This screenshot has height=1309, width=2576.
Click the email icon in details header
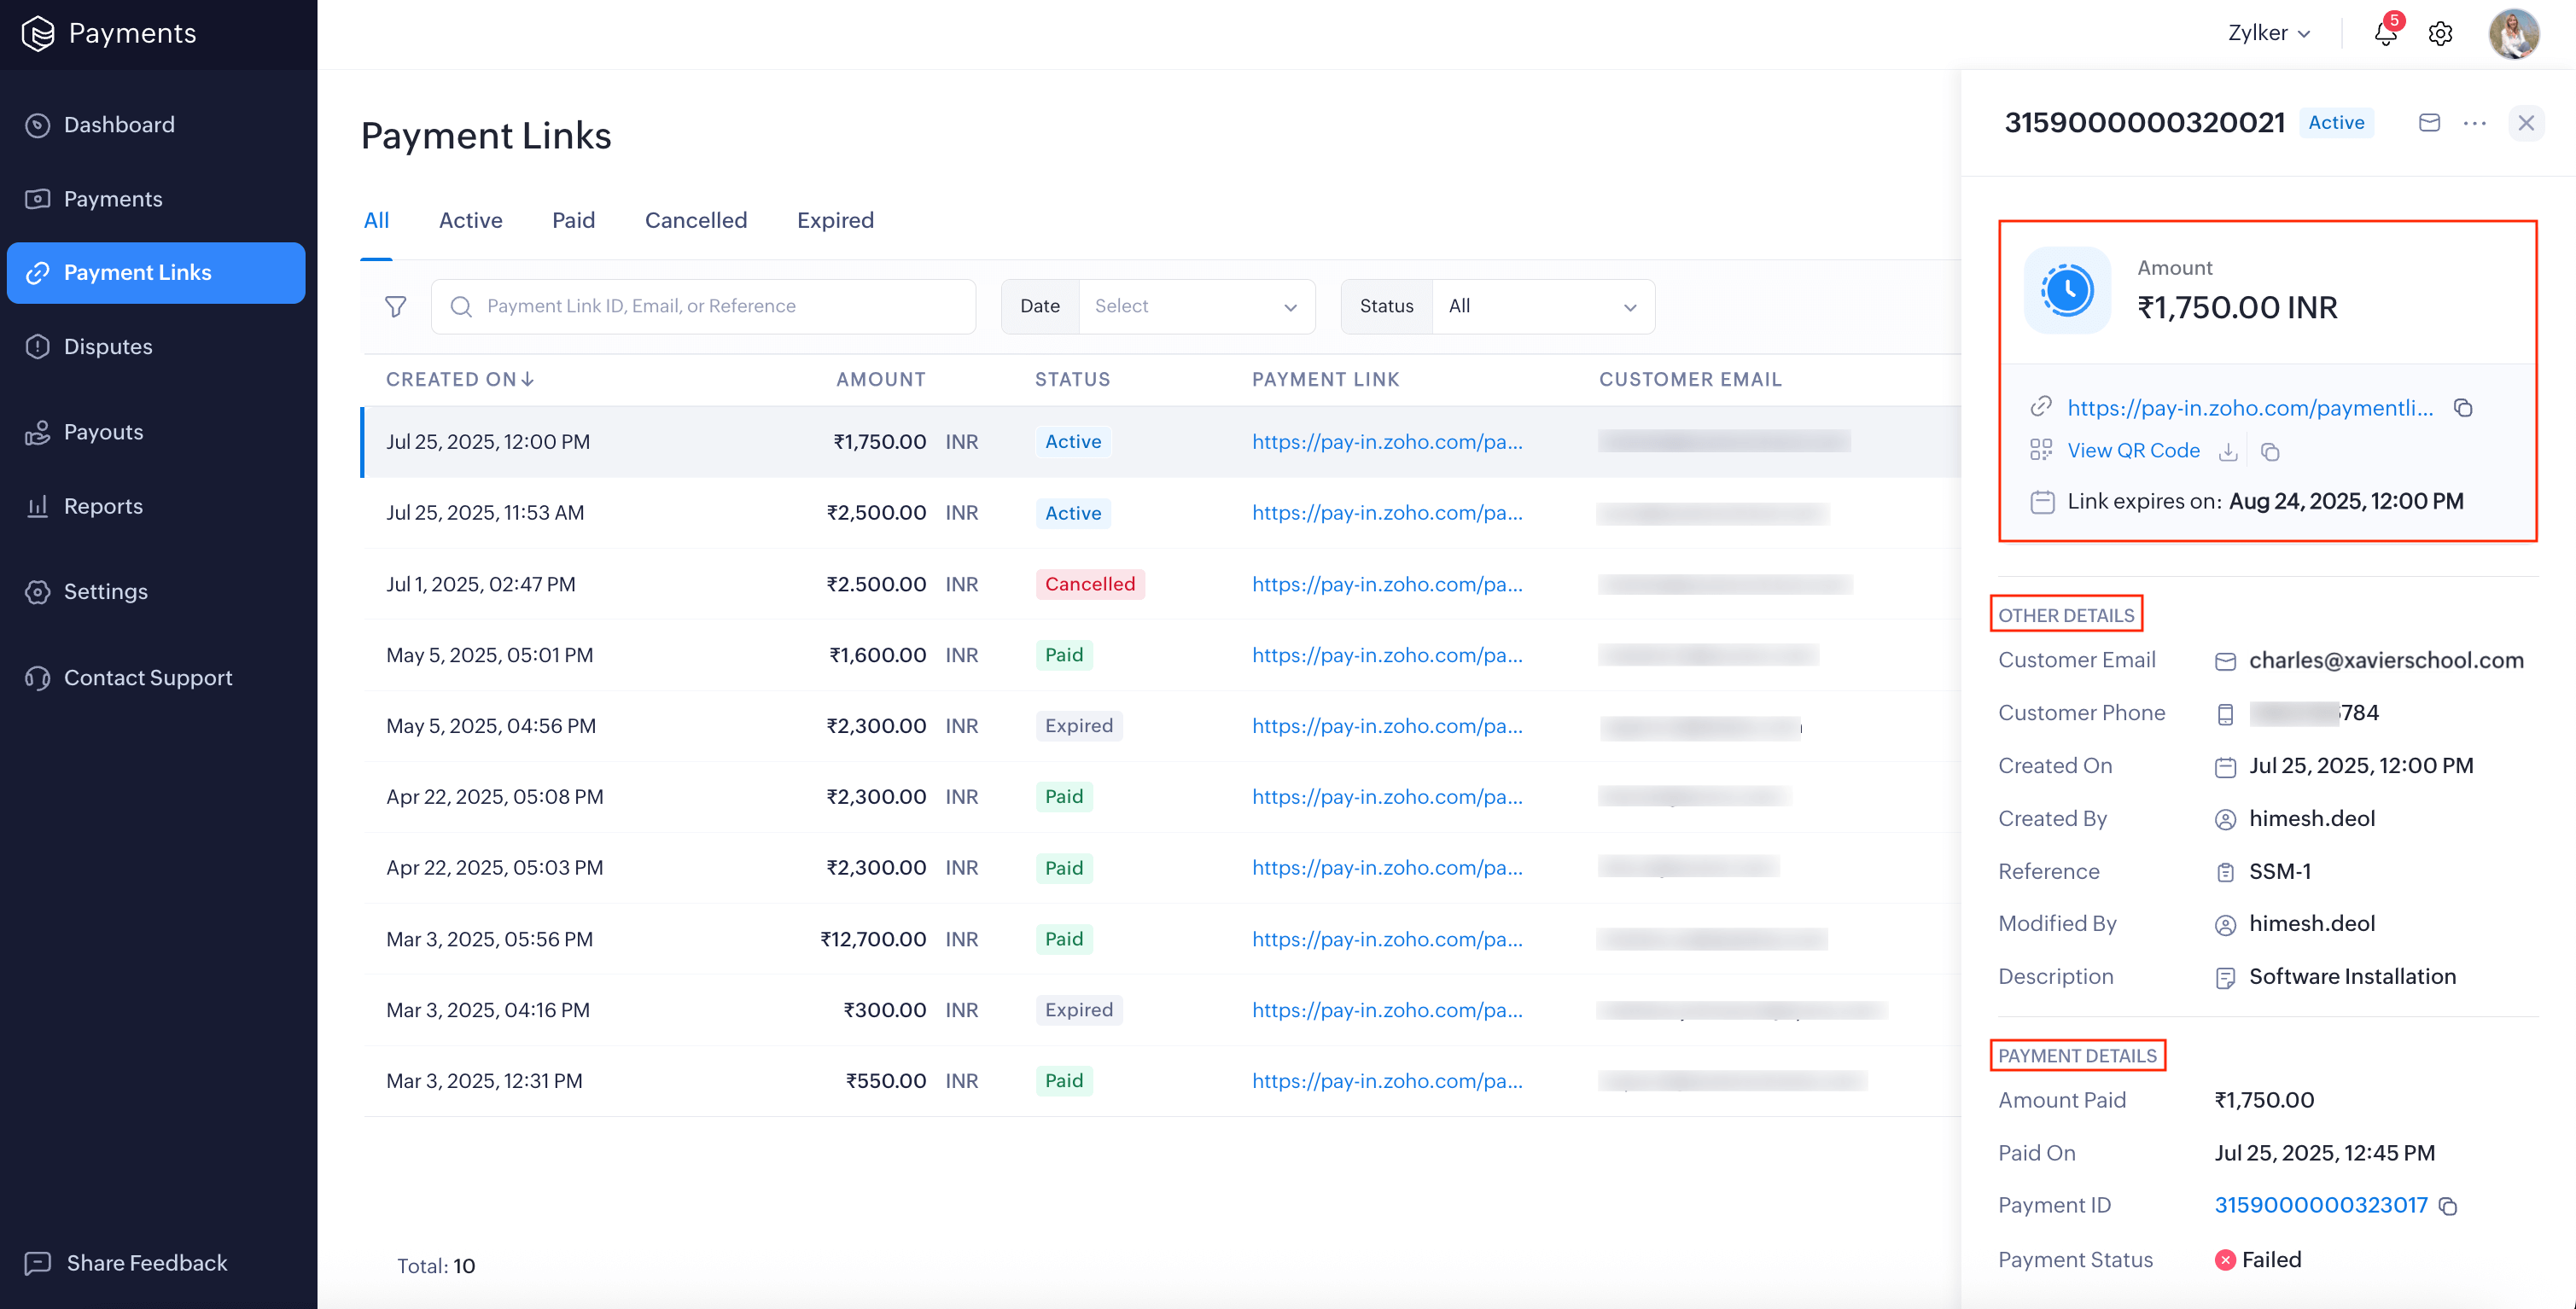coord(2429,123)
